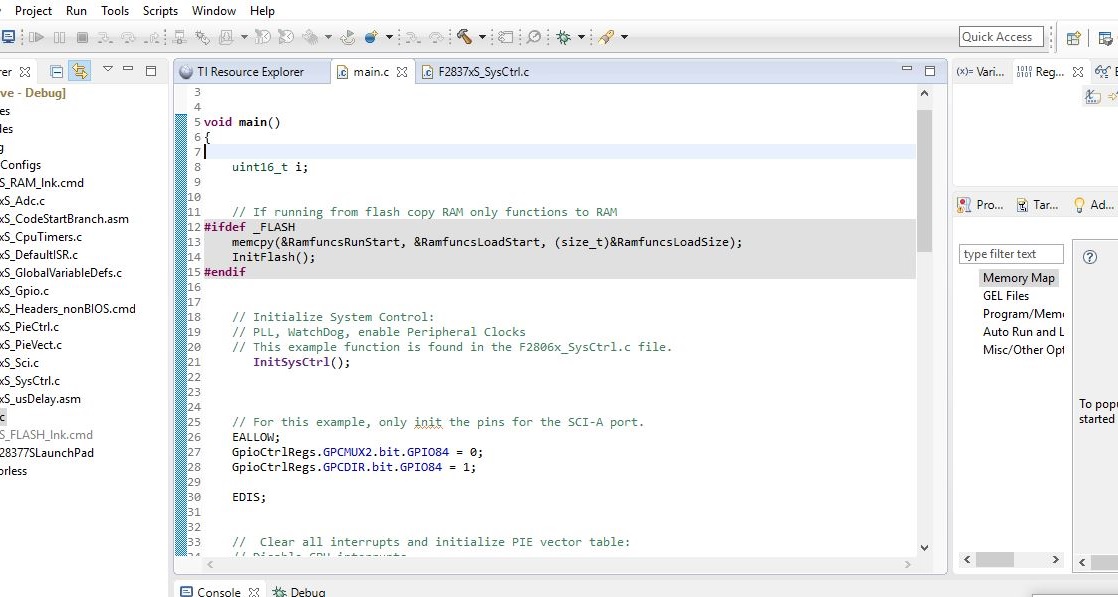
Task: Click the Collapse All icon in explorer
Action: click(x=56, y=71)
